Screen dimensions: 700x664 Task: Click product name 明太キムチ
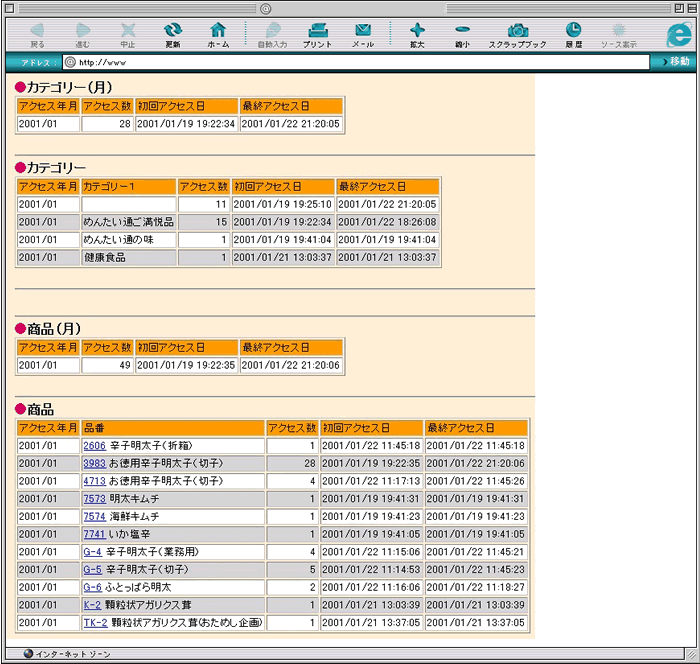point(134,499)
